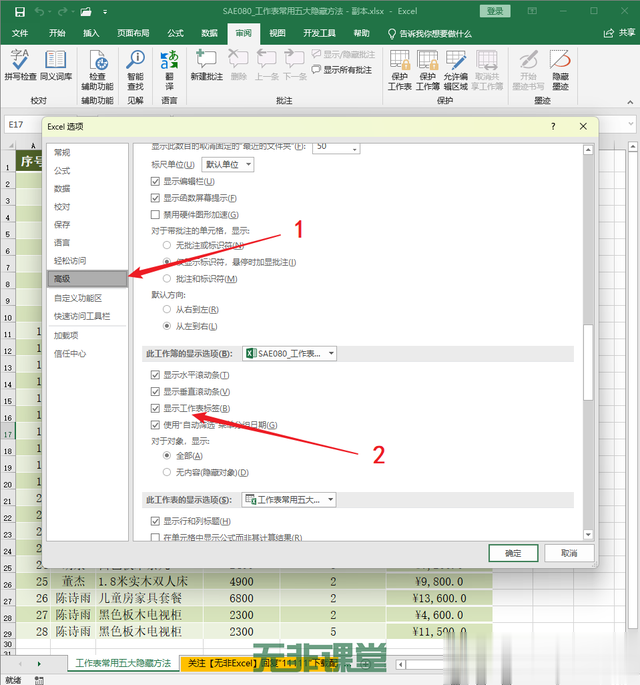This screenshot has width=640, height=685.
Task: Select 无批注或标识符 radio button
Action: [167, 245]
